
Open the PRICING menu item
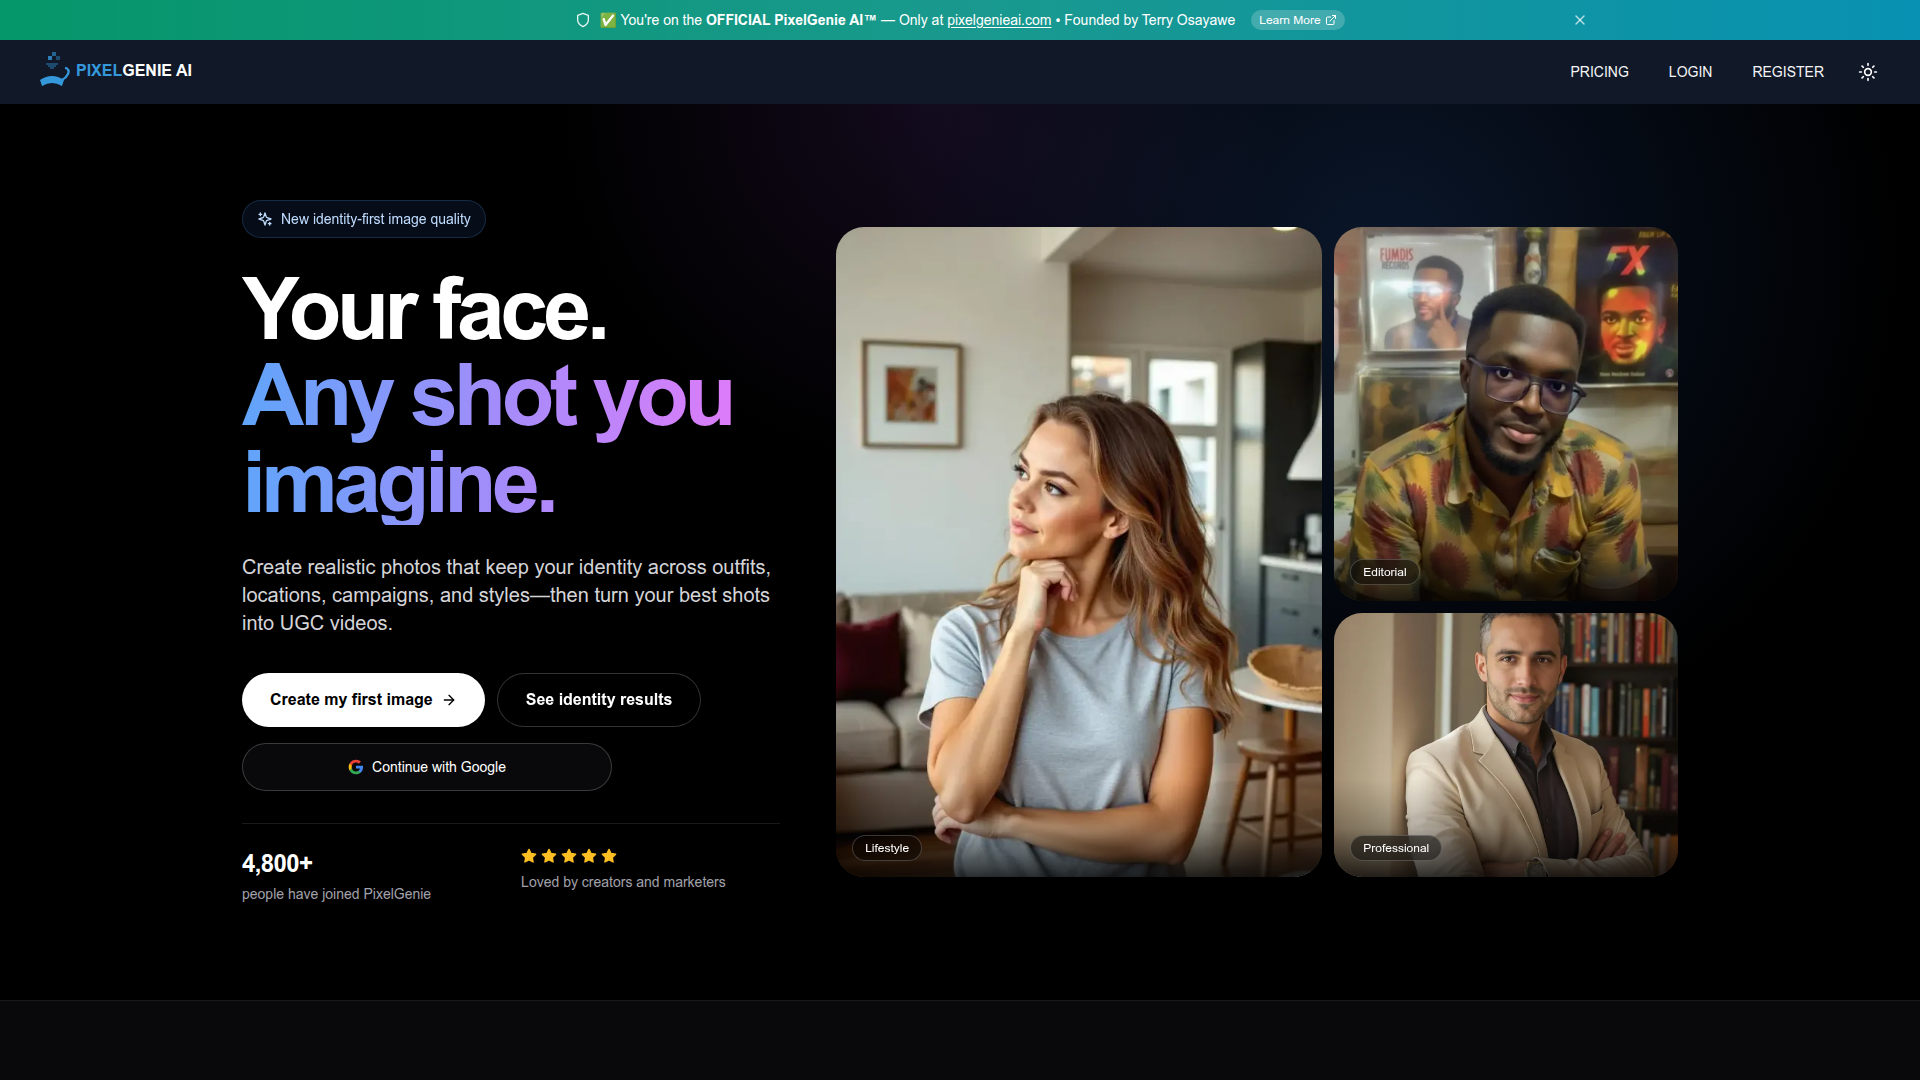(x=1599, y=72)
